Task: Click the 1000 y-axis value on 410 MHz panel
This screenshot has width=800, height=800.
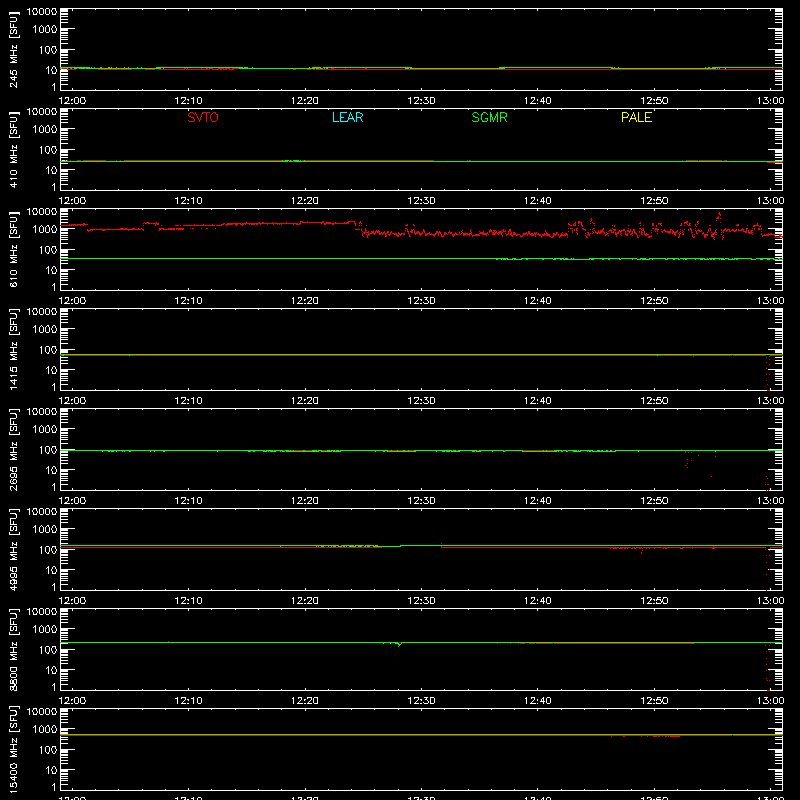Action: coord(45,130)
